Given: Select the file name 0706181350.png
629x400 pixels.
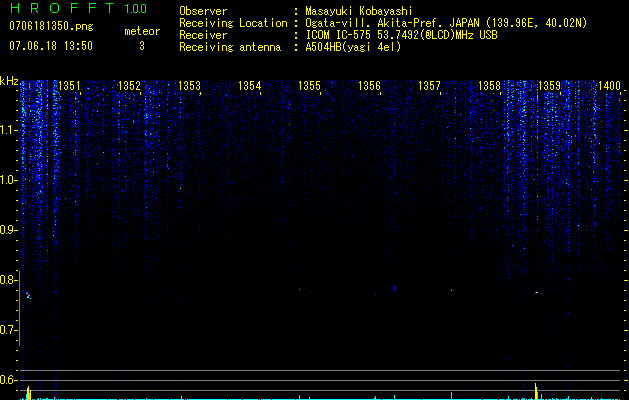Looking at the screenshot, I should coord(51,26).
